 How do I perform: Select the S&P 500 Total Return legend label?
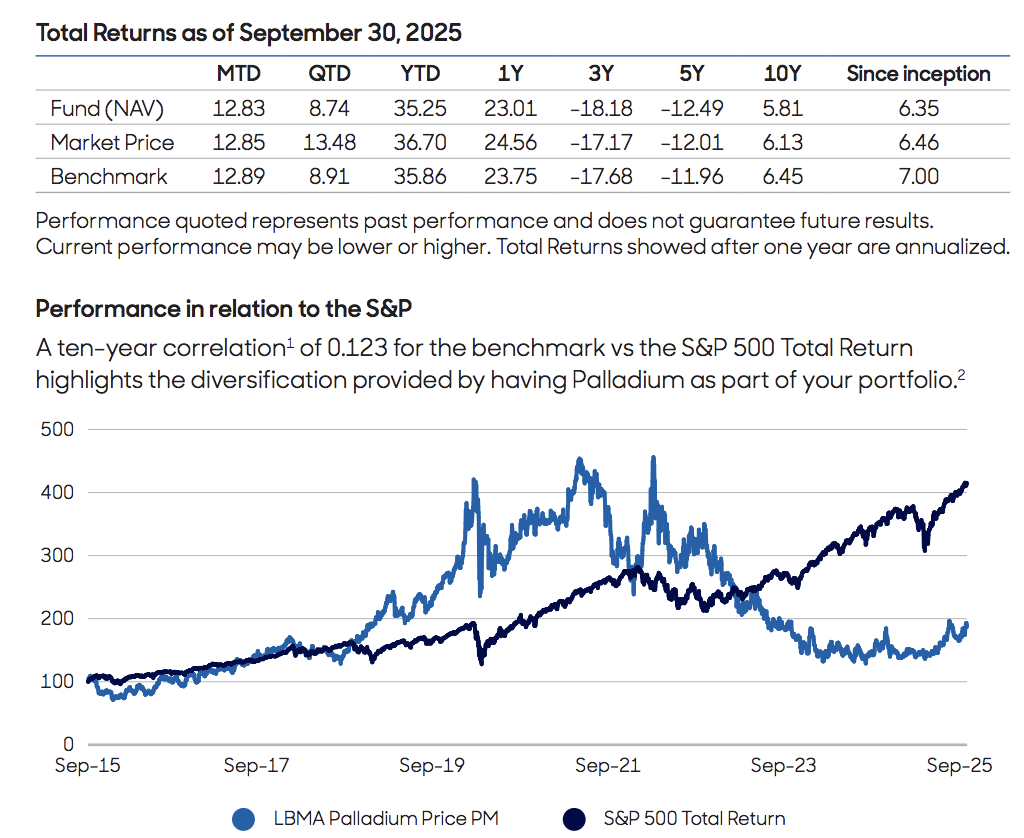(x=694, y=818)
